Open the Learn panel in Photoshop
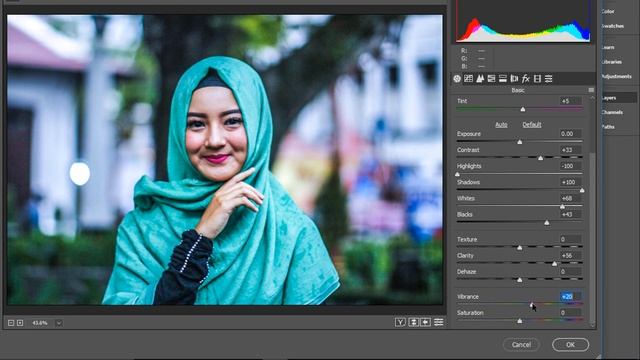The height and width of the screenshot is (360, 640). pyautogui.click(x=609, y=47)
